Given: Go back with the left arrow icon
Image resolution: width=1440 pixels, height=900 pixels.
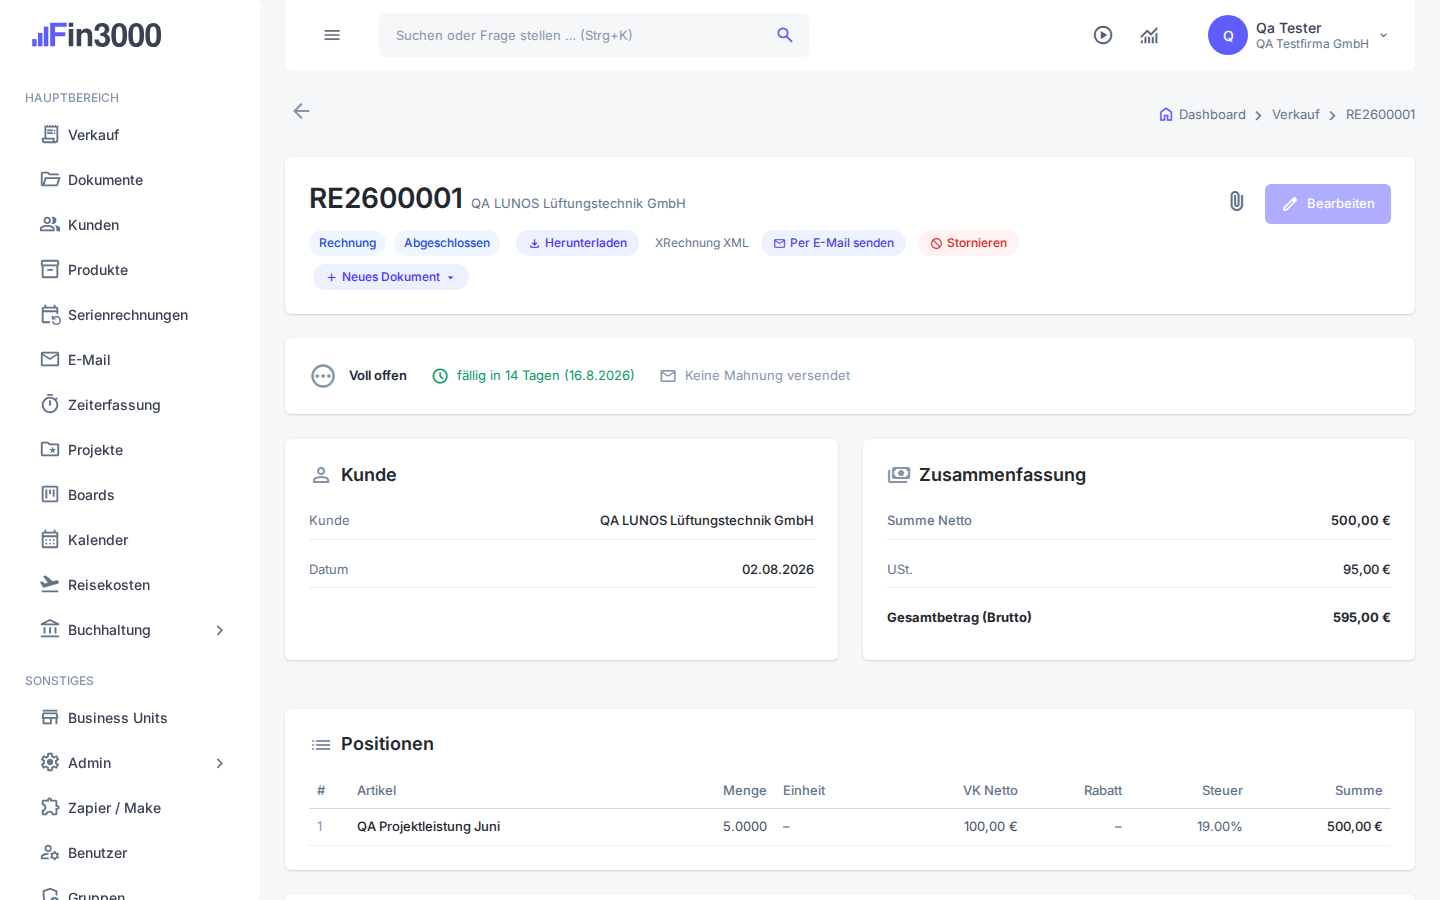Looking at the screenshot, I should [301, 111].
